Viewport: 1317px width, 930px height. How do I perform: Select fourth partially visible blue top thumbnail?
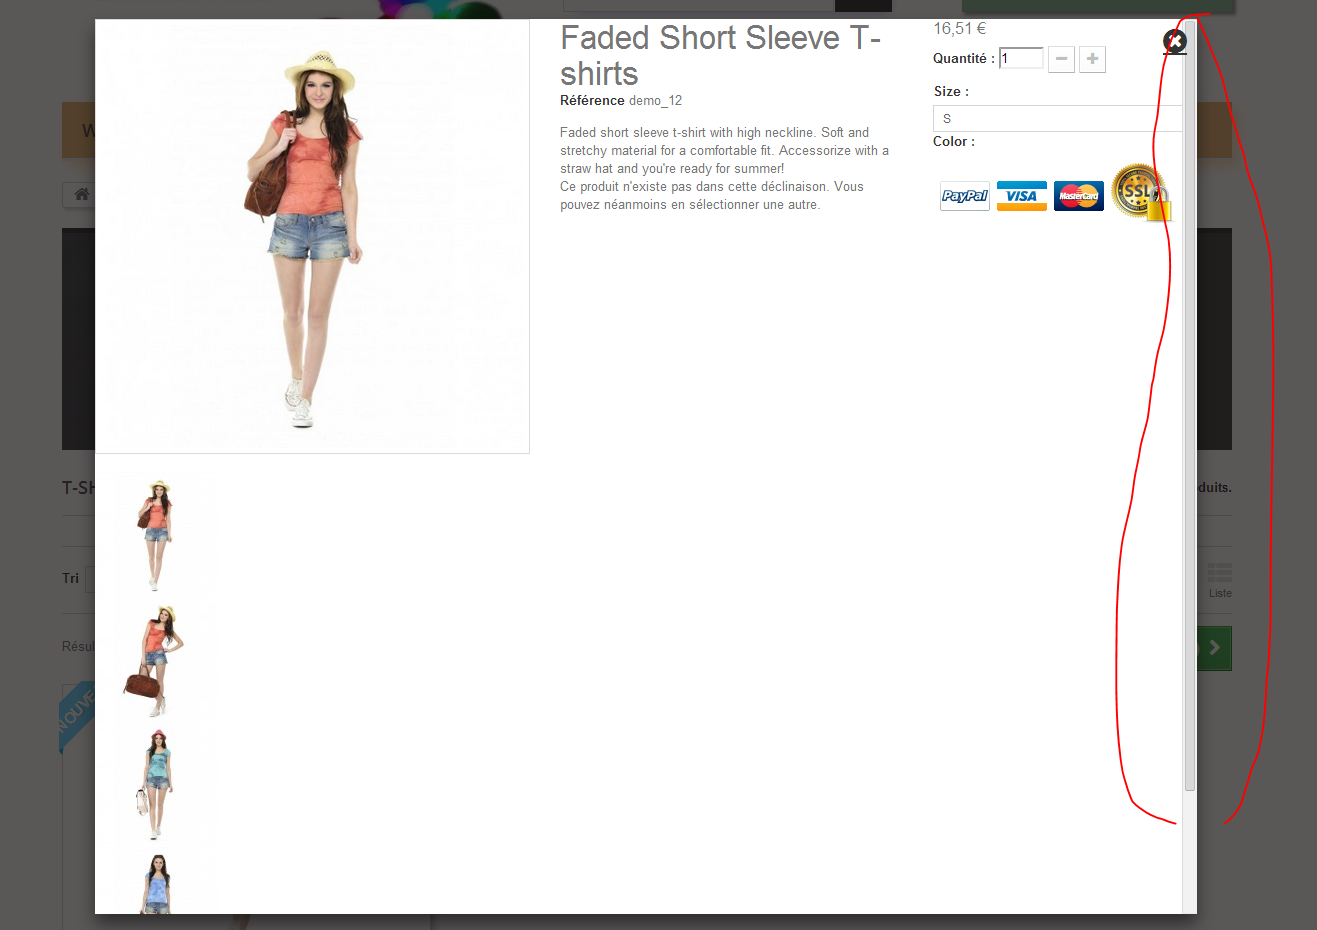pyautogui.click(x=156, y=882)
